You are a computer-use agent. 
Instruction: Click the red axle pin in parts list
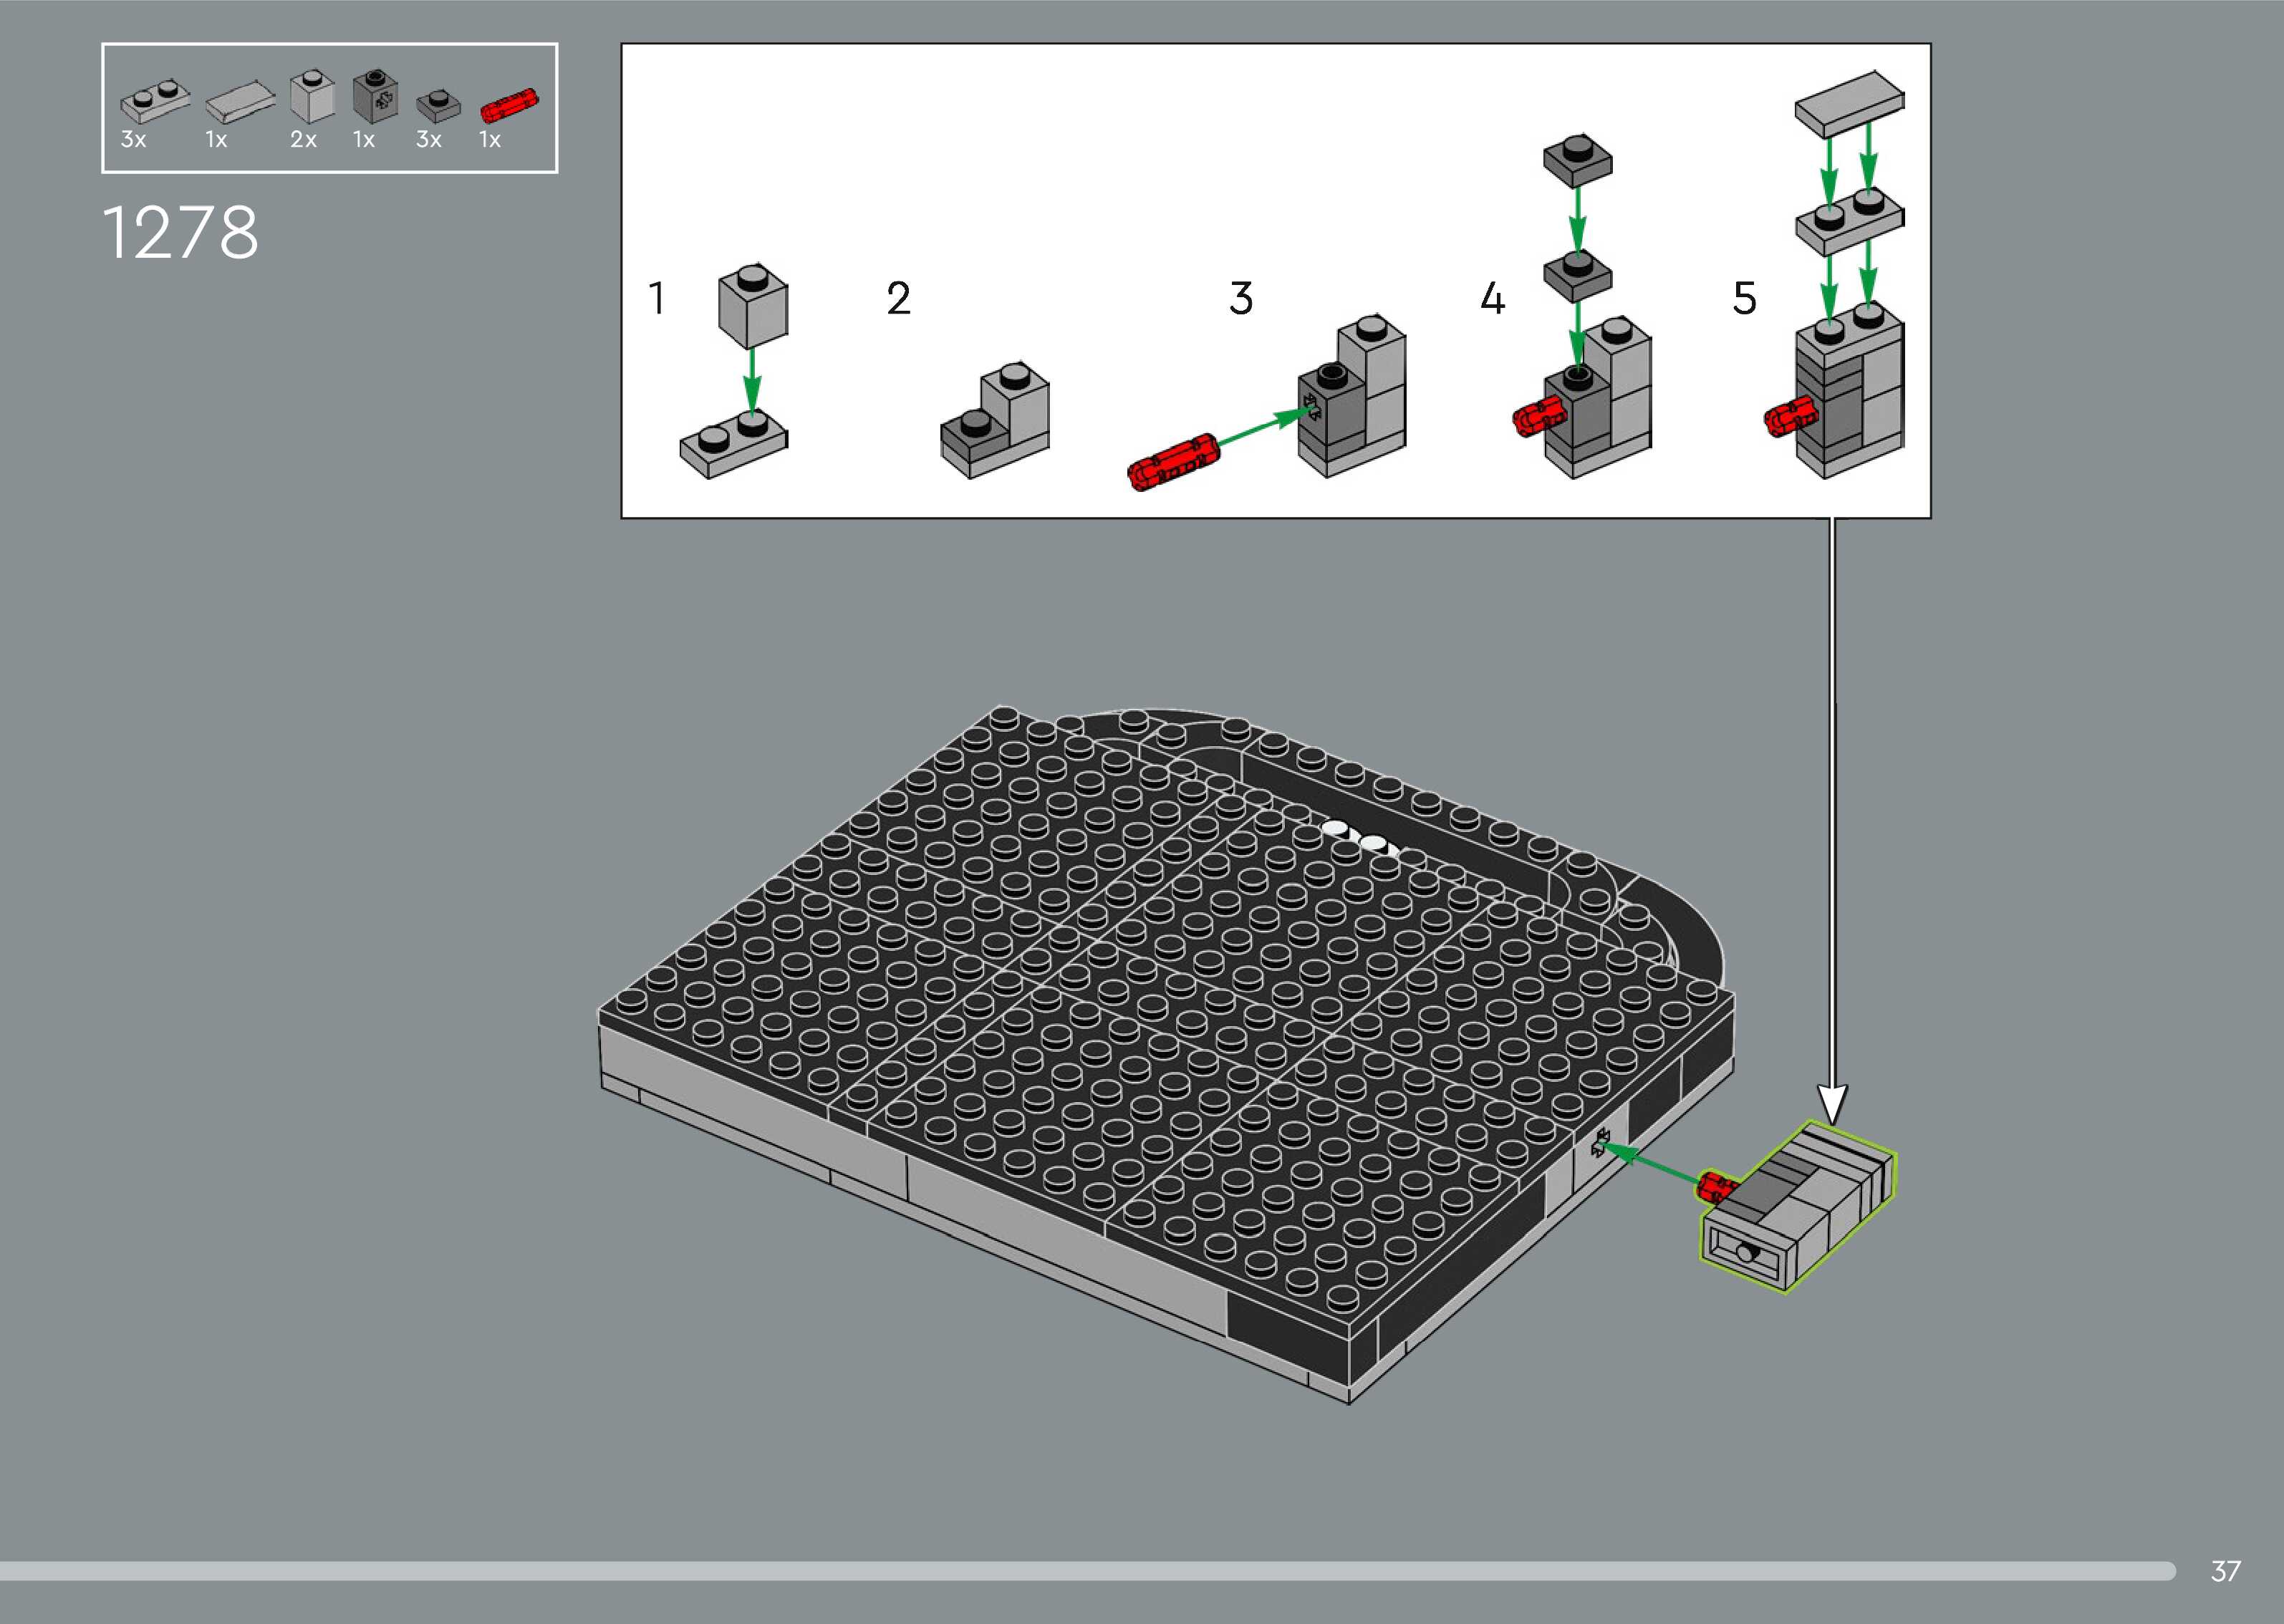pyautogui.click(x=509, y=105)
